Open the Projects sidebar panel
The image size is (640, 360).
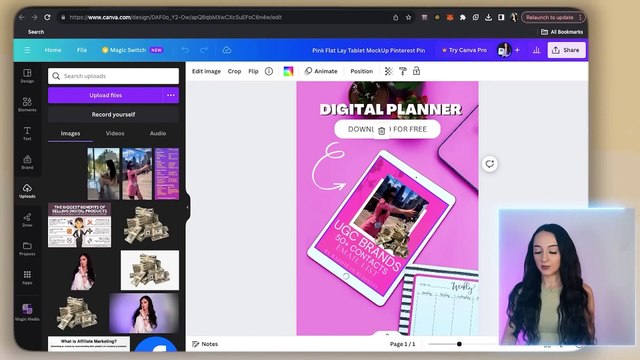[27, 249]
